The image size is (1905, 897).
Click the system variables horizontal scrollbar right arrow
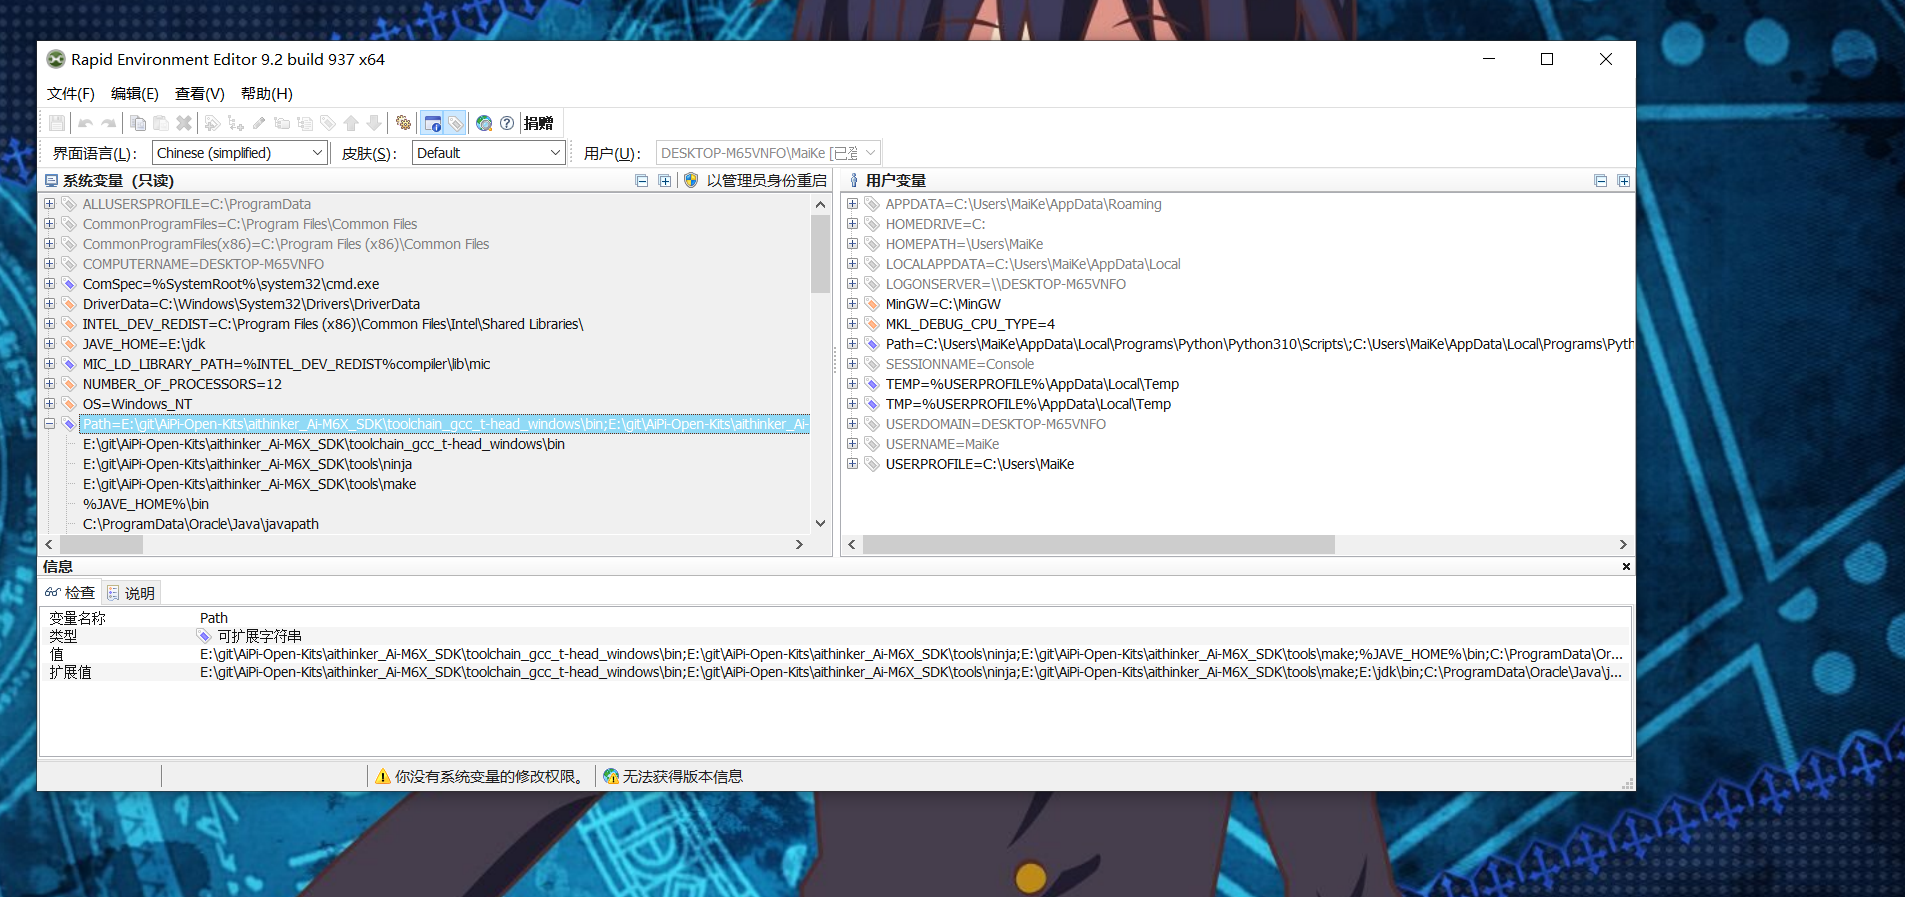coord(799,545)
